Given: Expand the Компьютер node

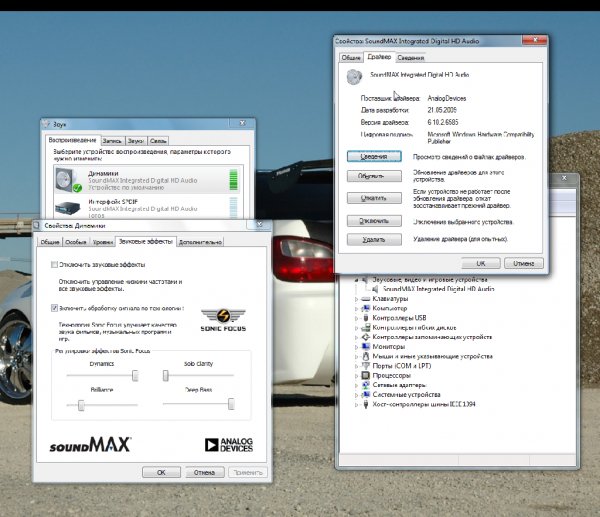Looking at the screenshot, I should (357, 308).
